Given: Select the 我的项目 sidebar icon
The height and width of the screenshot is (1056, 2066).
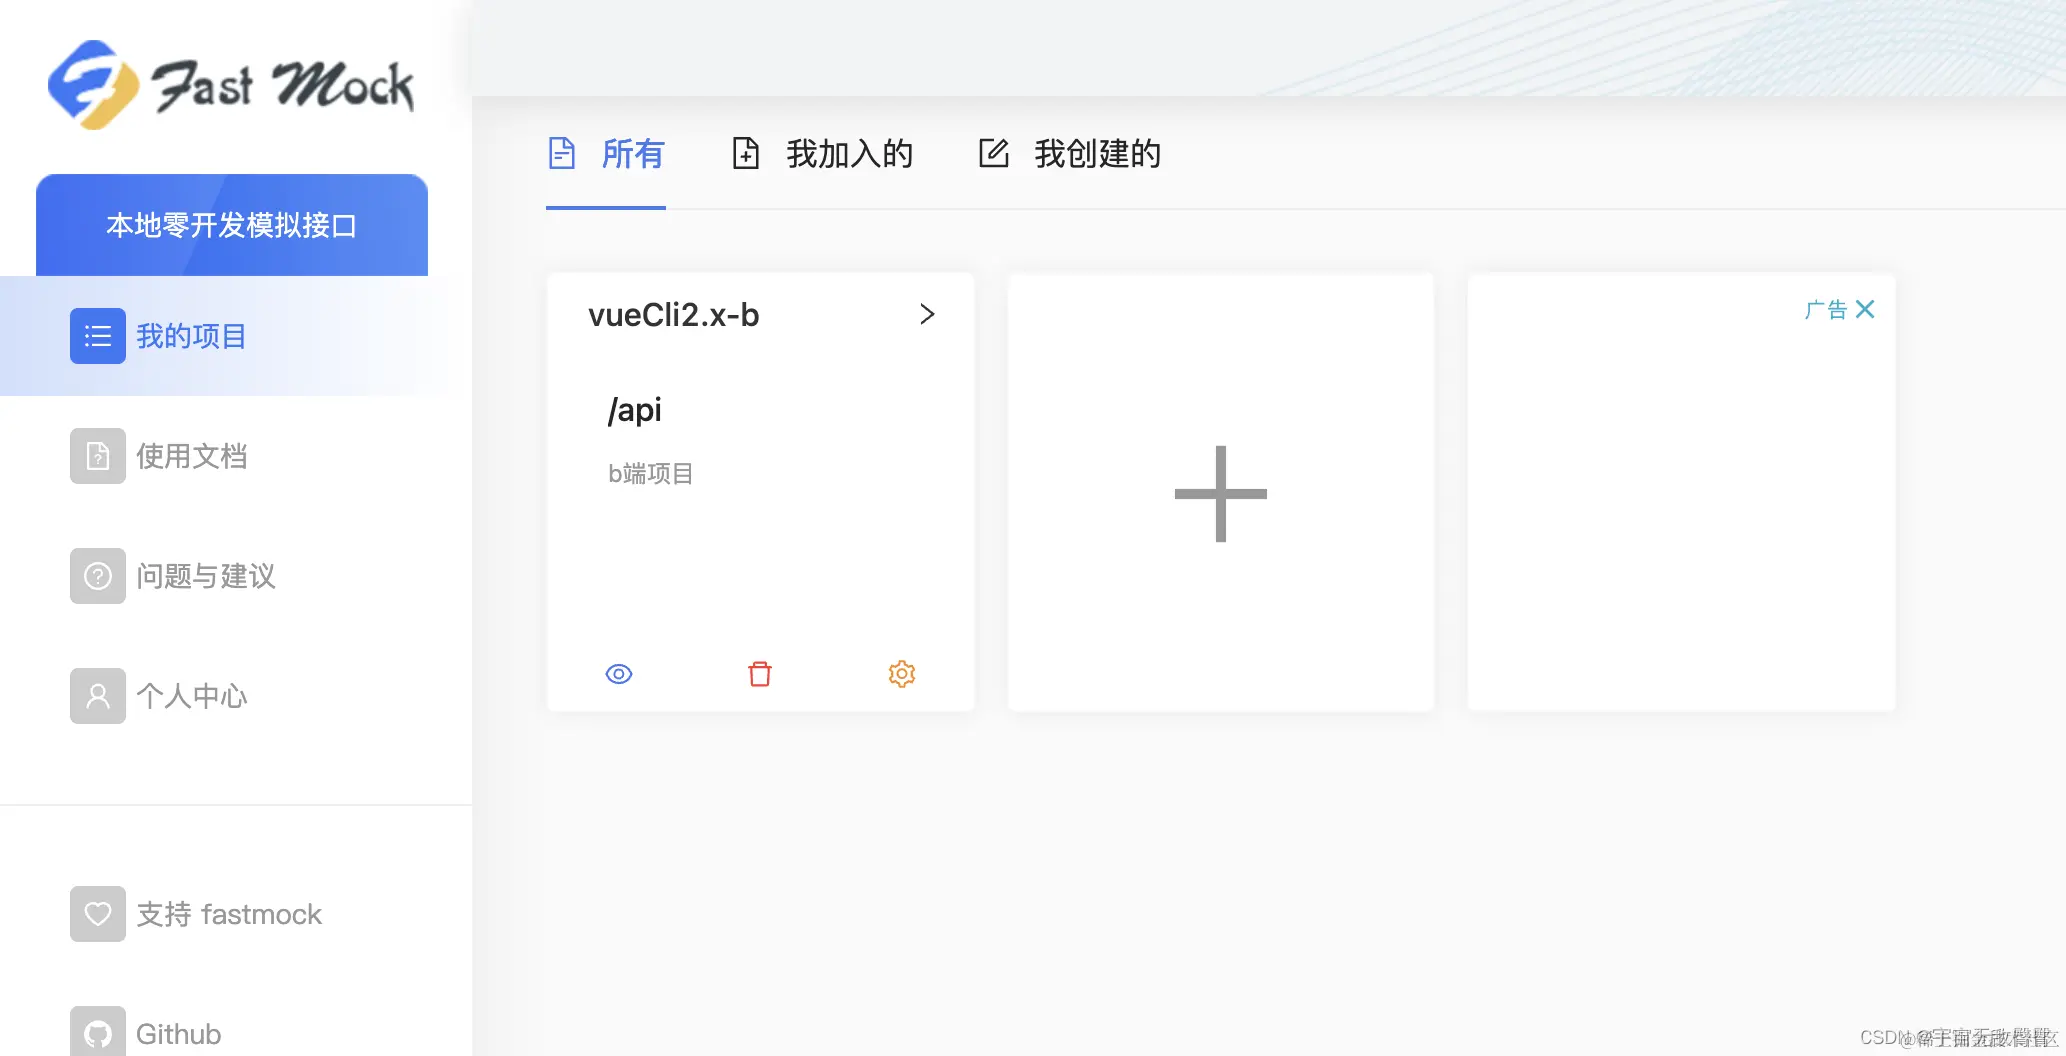Looking at the screenshot, I should pyautogui.click(x=97, y=336).
